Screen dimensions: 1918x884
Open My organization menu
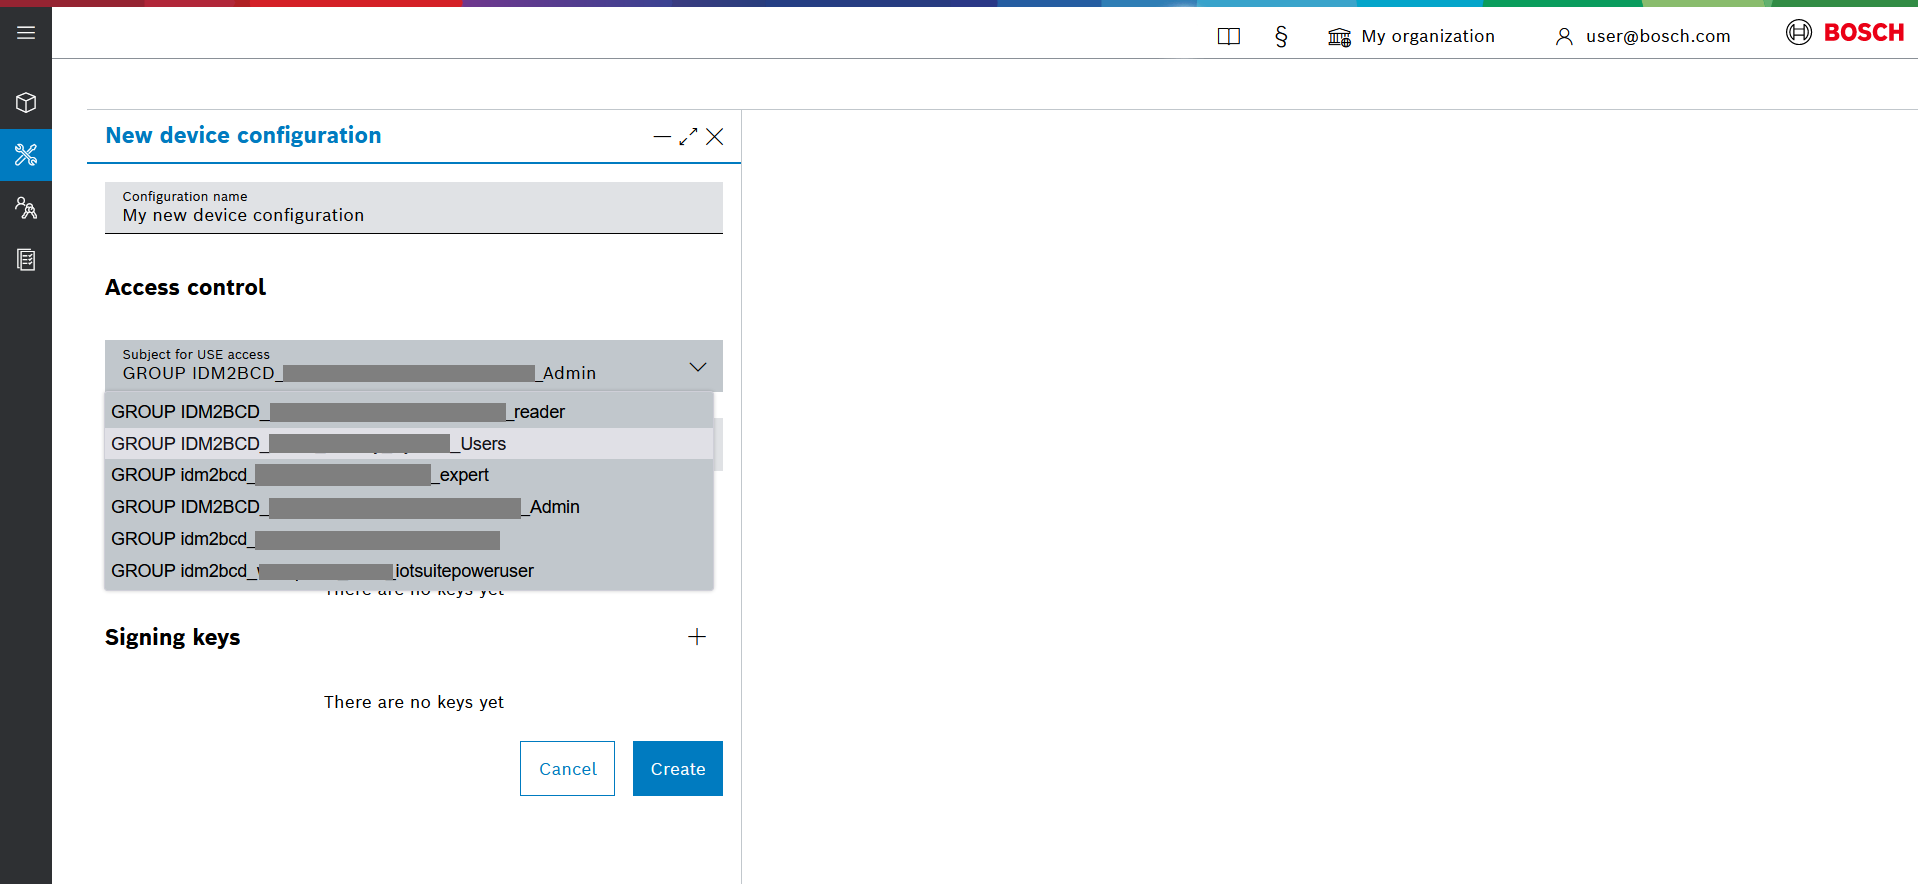click(1411, 37)
